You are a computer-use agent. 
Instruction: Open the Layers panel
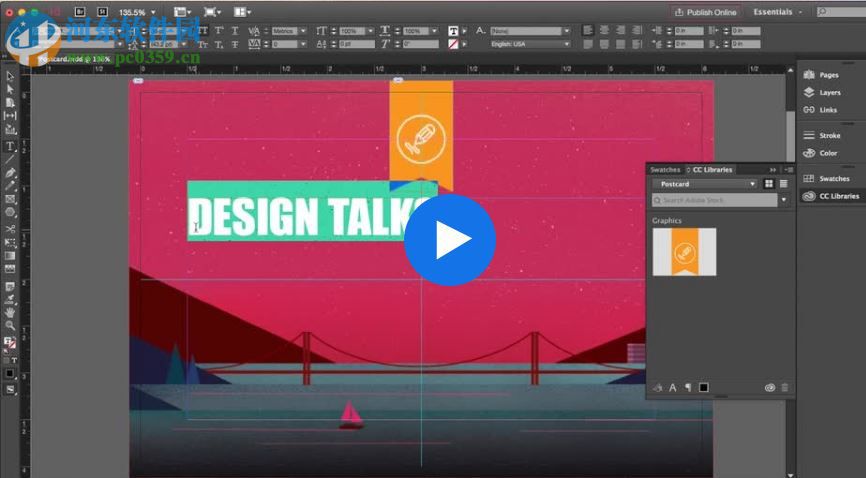coord(823,92)
